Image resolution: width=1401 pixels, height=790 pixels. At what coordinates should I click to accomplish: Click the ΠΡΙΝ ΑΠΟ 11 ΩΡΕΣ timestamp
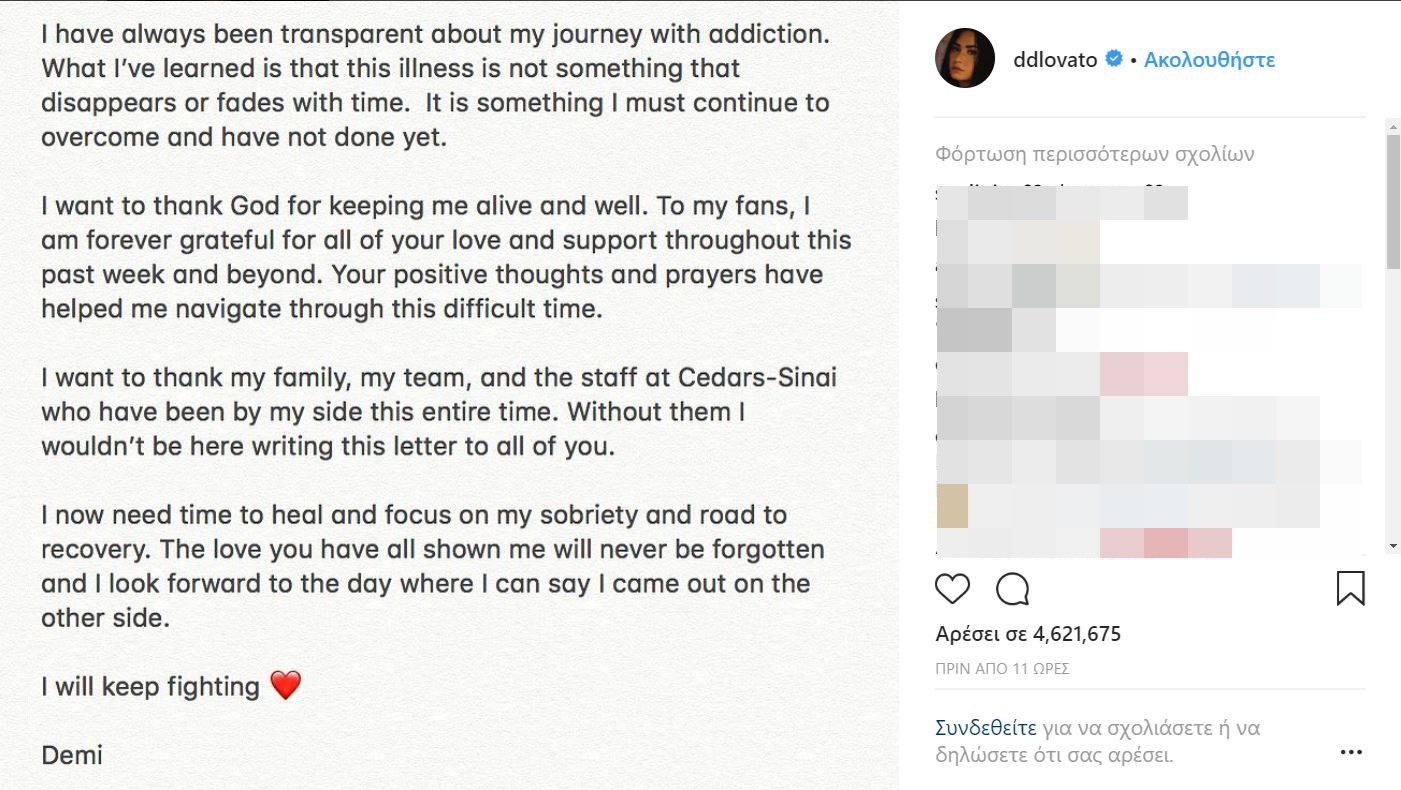tap(1002, 668)
